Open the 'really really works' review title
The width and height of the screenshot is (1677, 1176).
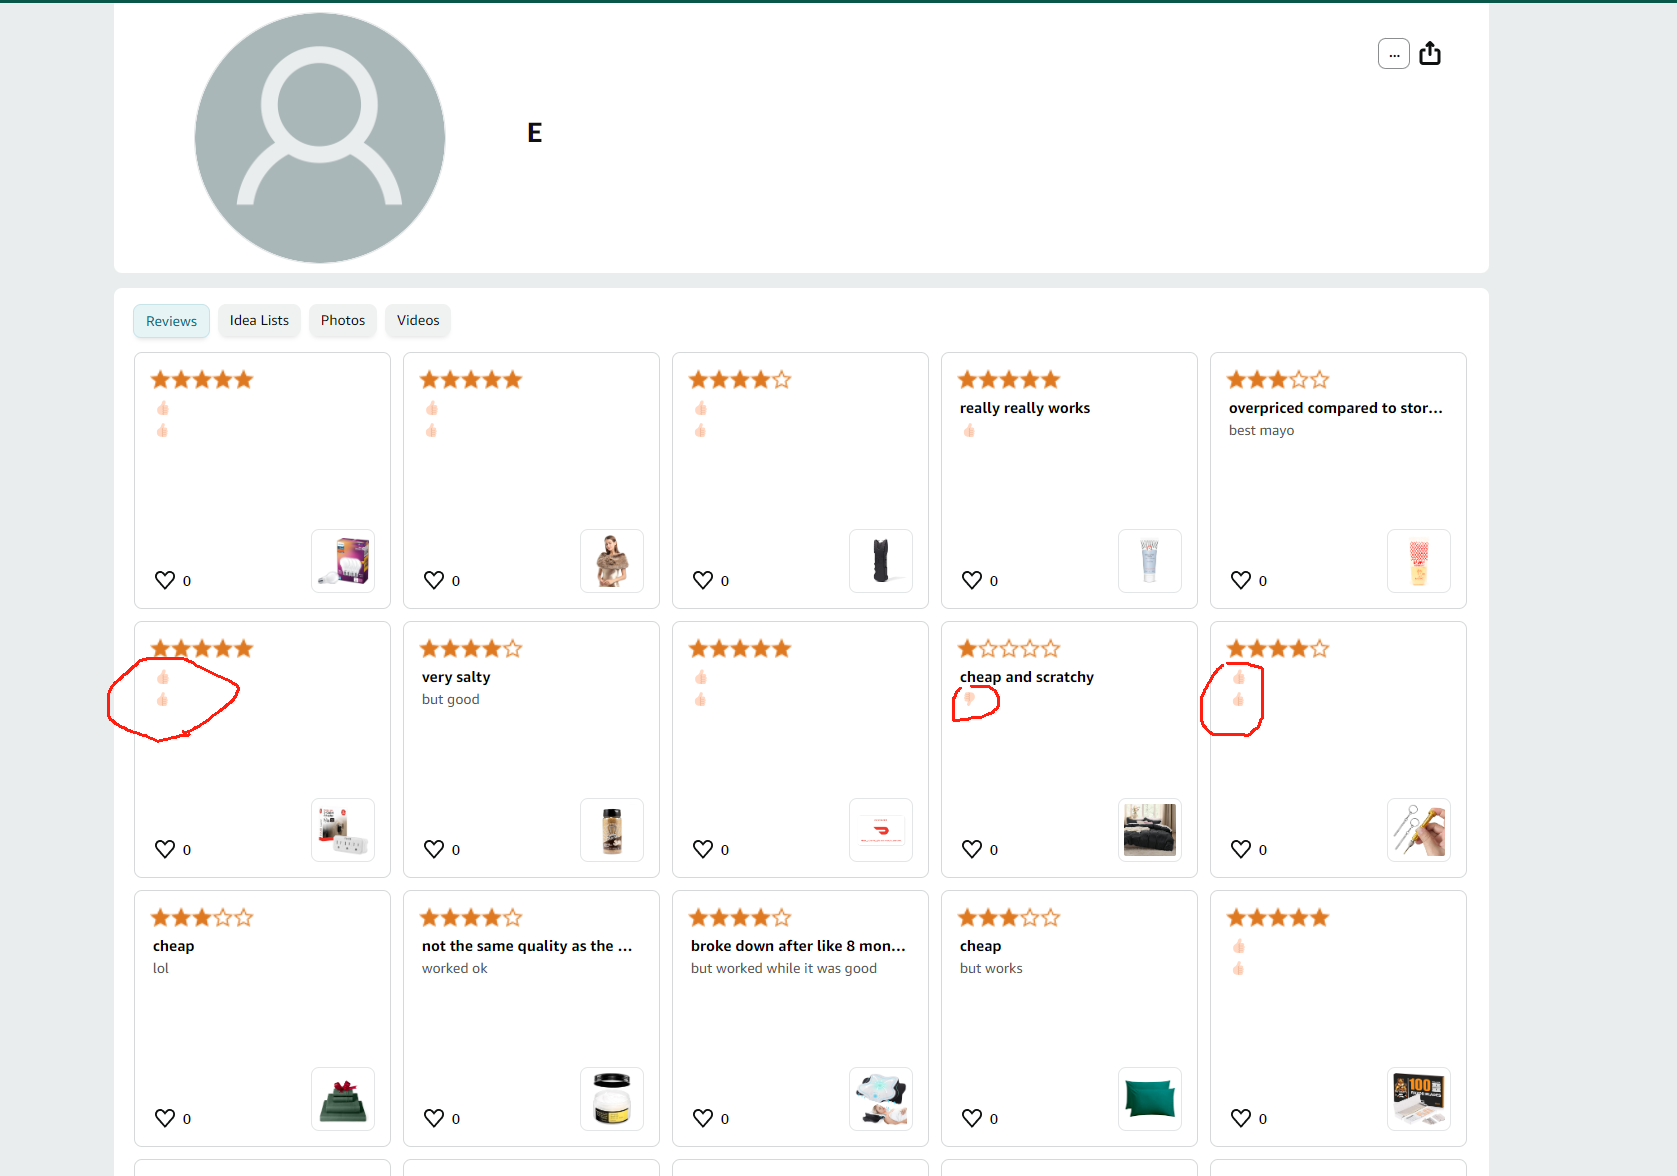[x=1025, y=408]
